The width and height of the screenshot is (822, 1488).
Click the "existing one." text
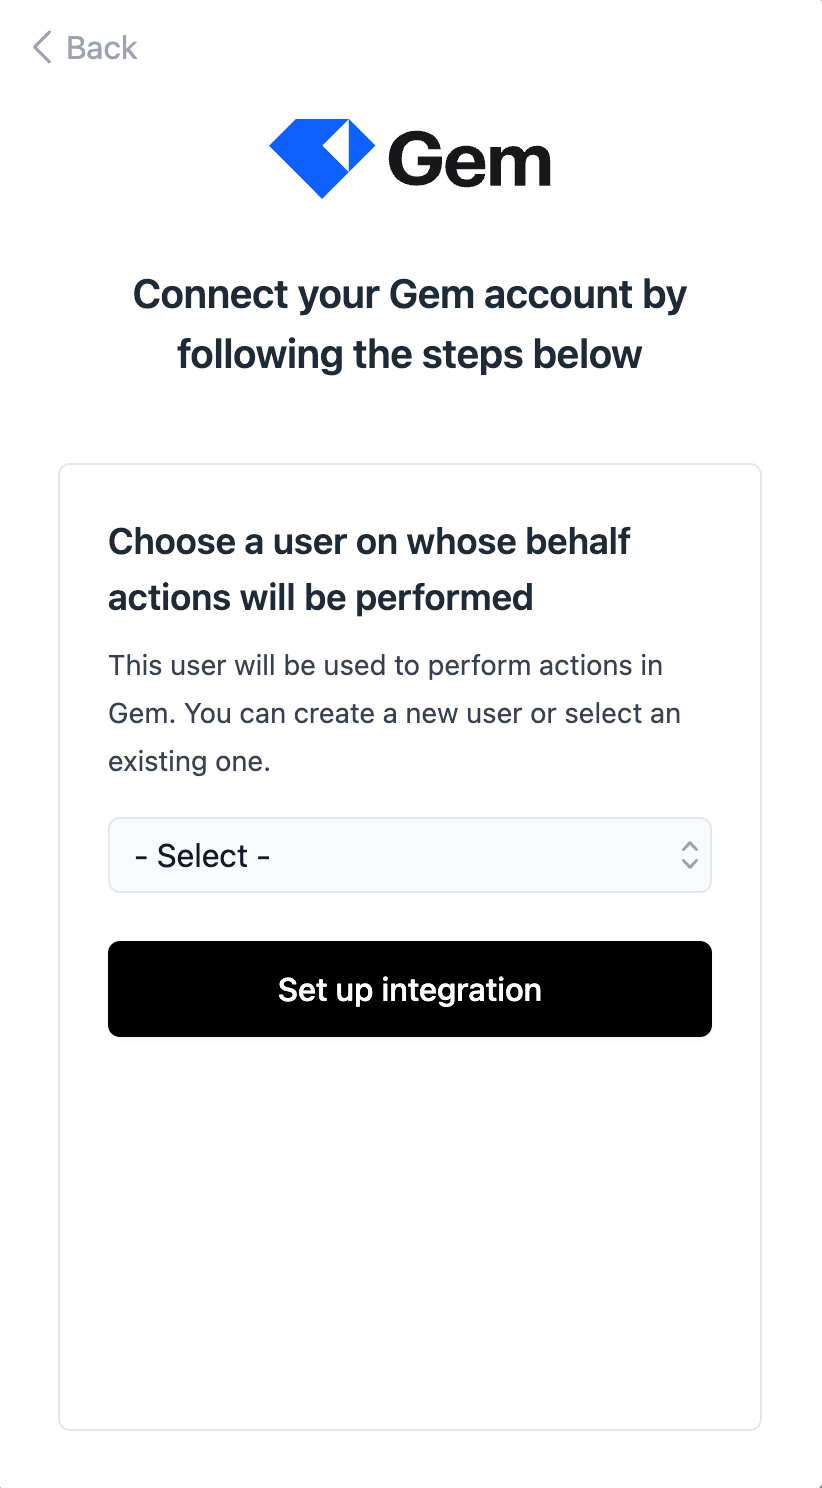[x=189, y=761]
